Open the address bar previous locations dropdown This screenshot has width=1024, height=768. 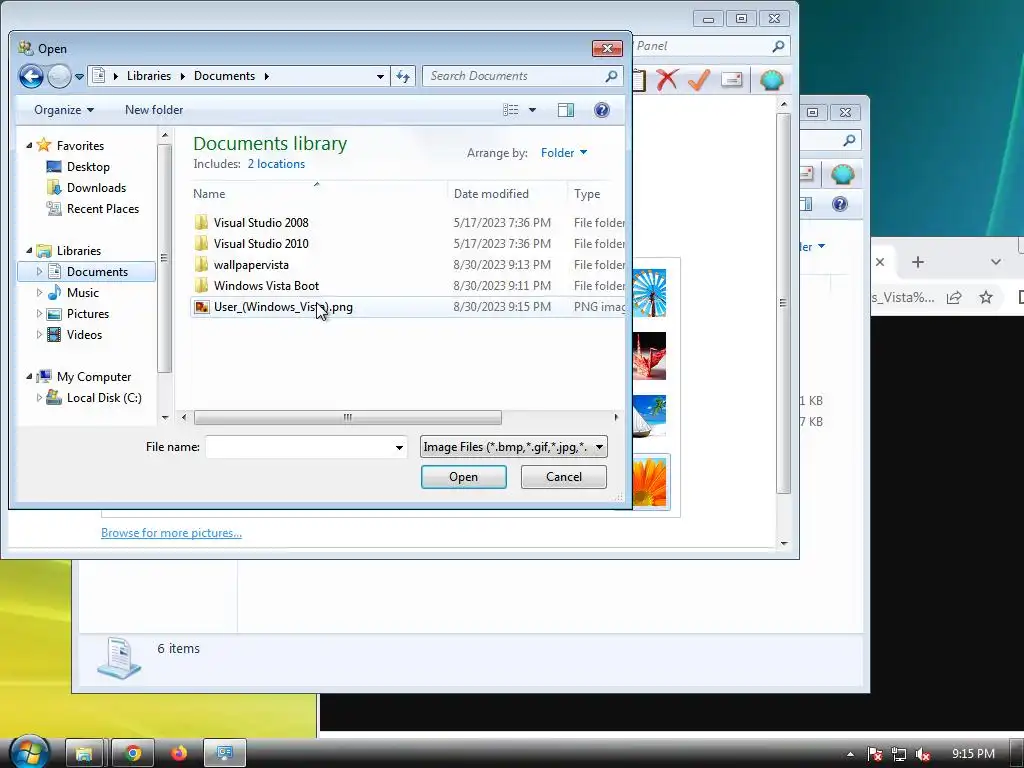[380, 76]
